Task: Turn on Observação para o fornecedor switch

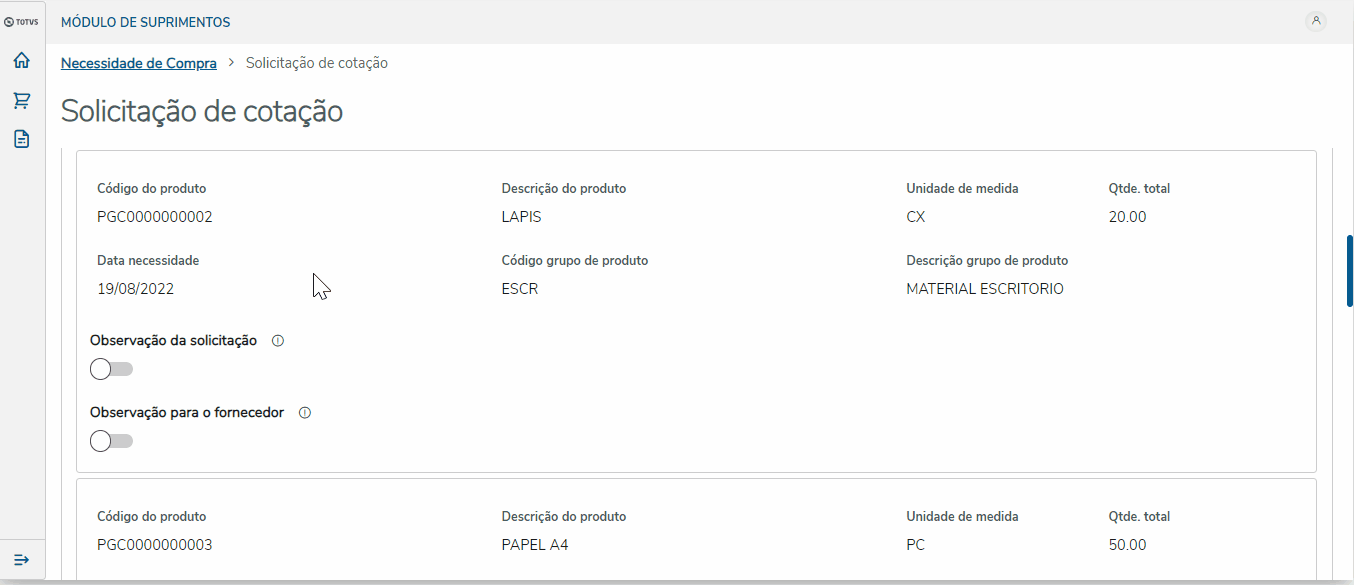Action: [111, 441]
